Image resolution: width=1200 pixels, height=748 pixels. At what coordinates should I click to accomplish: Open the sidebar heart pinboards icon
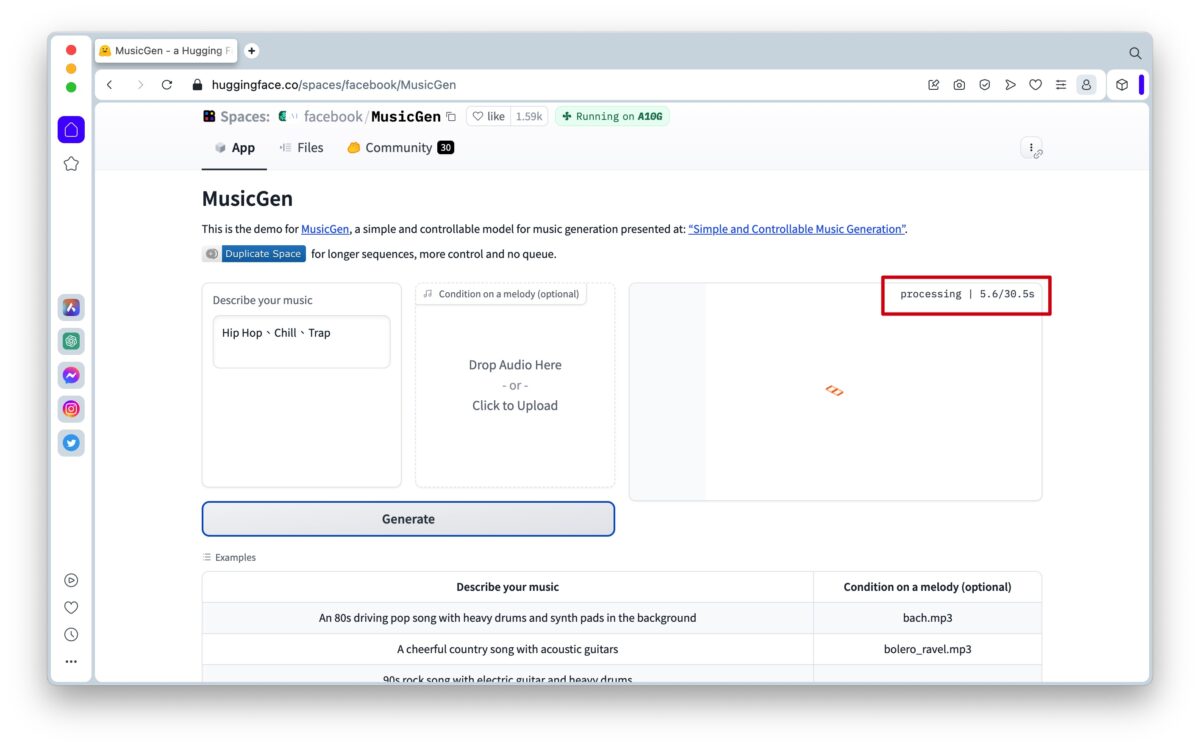71,607
